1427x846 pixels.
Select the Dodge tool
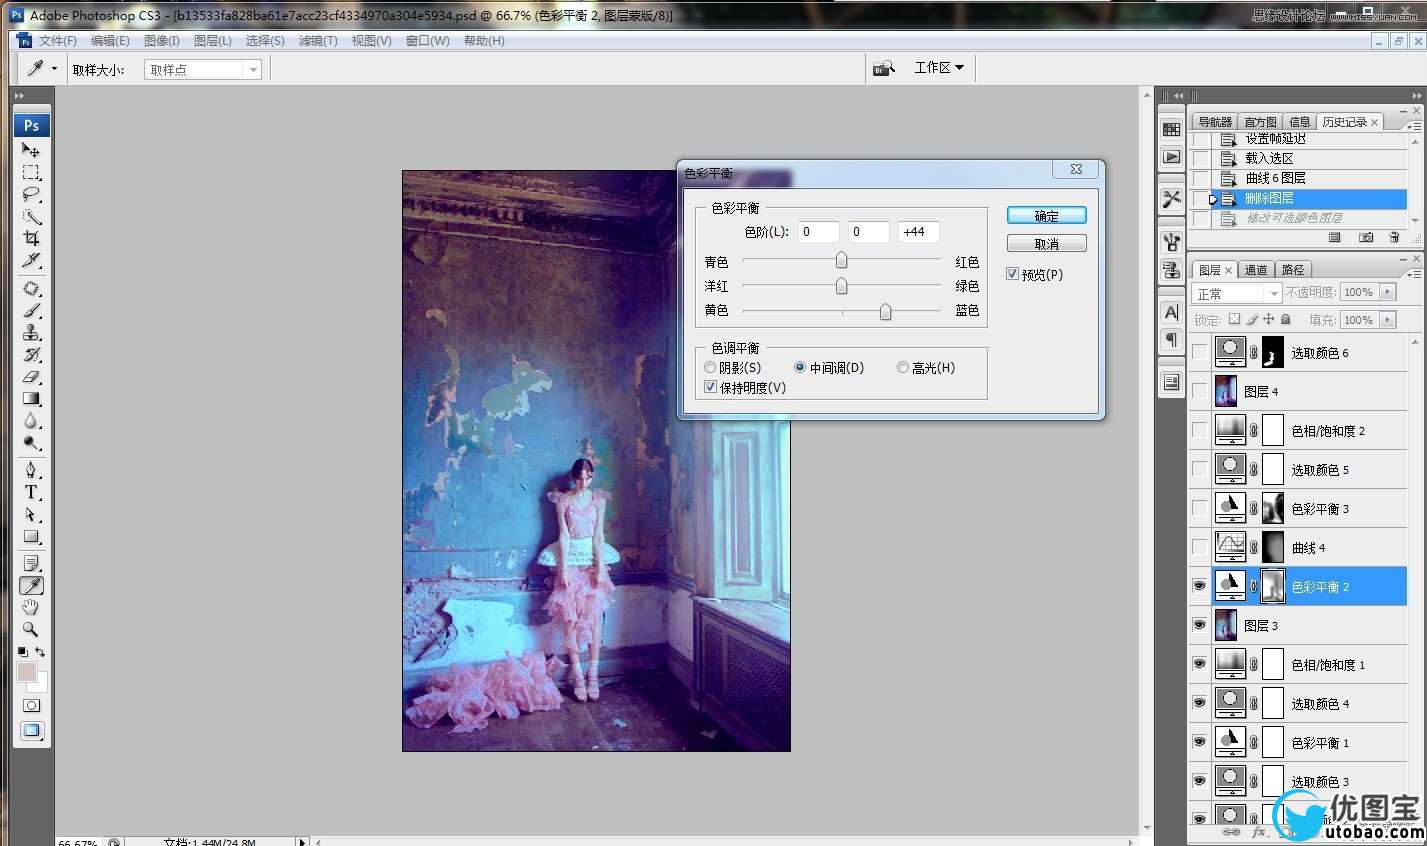(31, 442)
